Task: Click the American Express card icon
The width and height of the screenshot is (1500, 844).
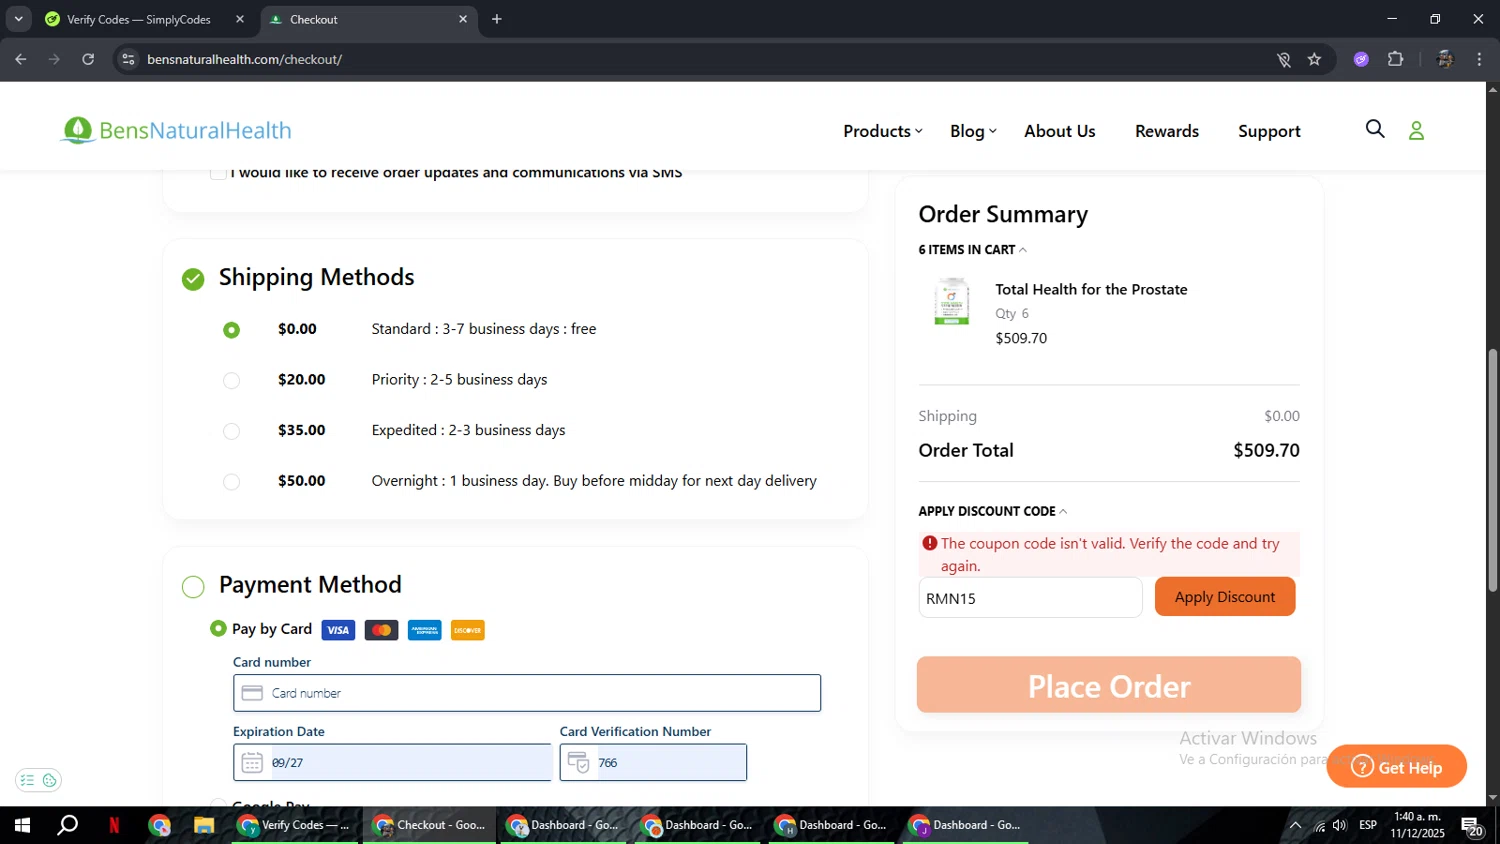Action: coord(424,630)
